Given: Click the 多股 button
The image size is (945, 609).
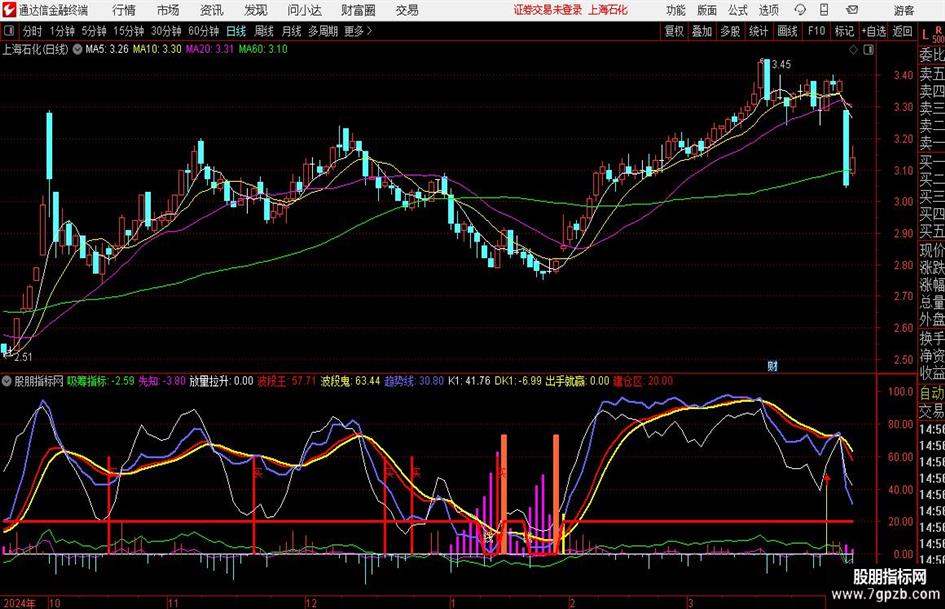Looking at the screenshot, I should 730,31.
